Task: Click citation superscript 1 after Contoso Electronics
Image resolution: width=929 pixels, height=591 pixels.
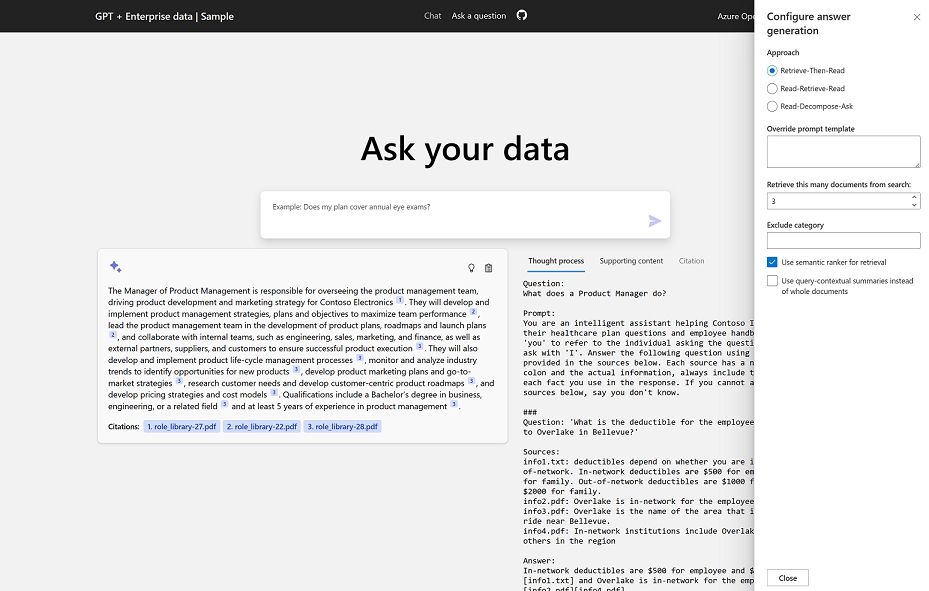Action: [x=400, y=300]
